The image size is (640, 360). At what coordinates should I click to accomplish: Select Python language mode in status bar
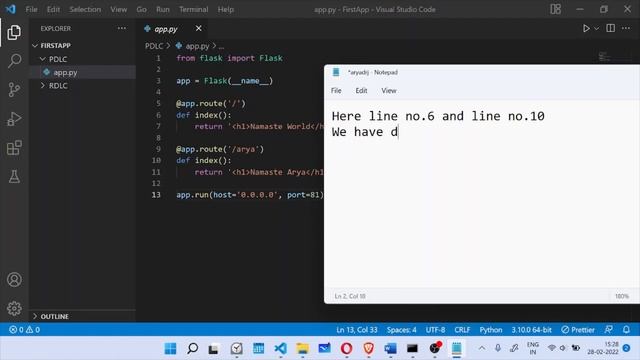pyautogui.click(x=491, y=329)
